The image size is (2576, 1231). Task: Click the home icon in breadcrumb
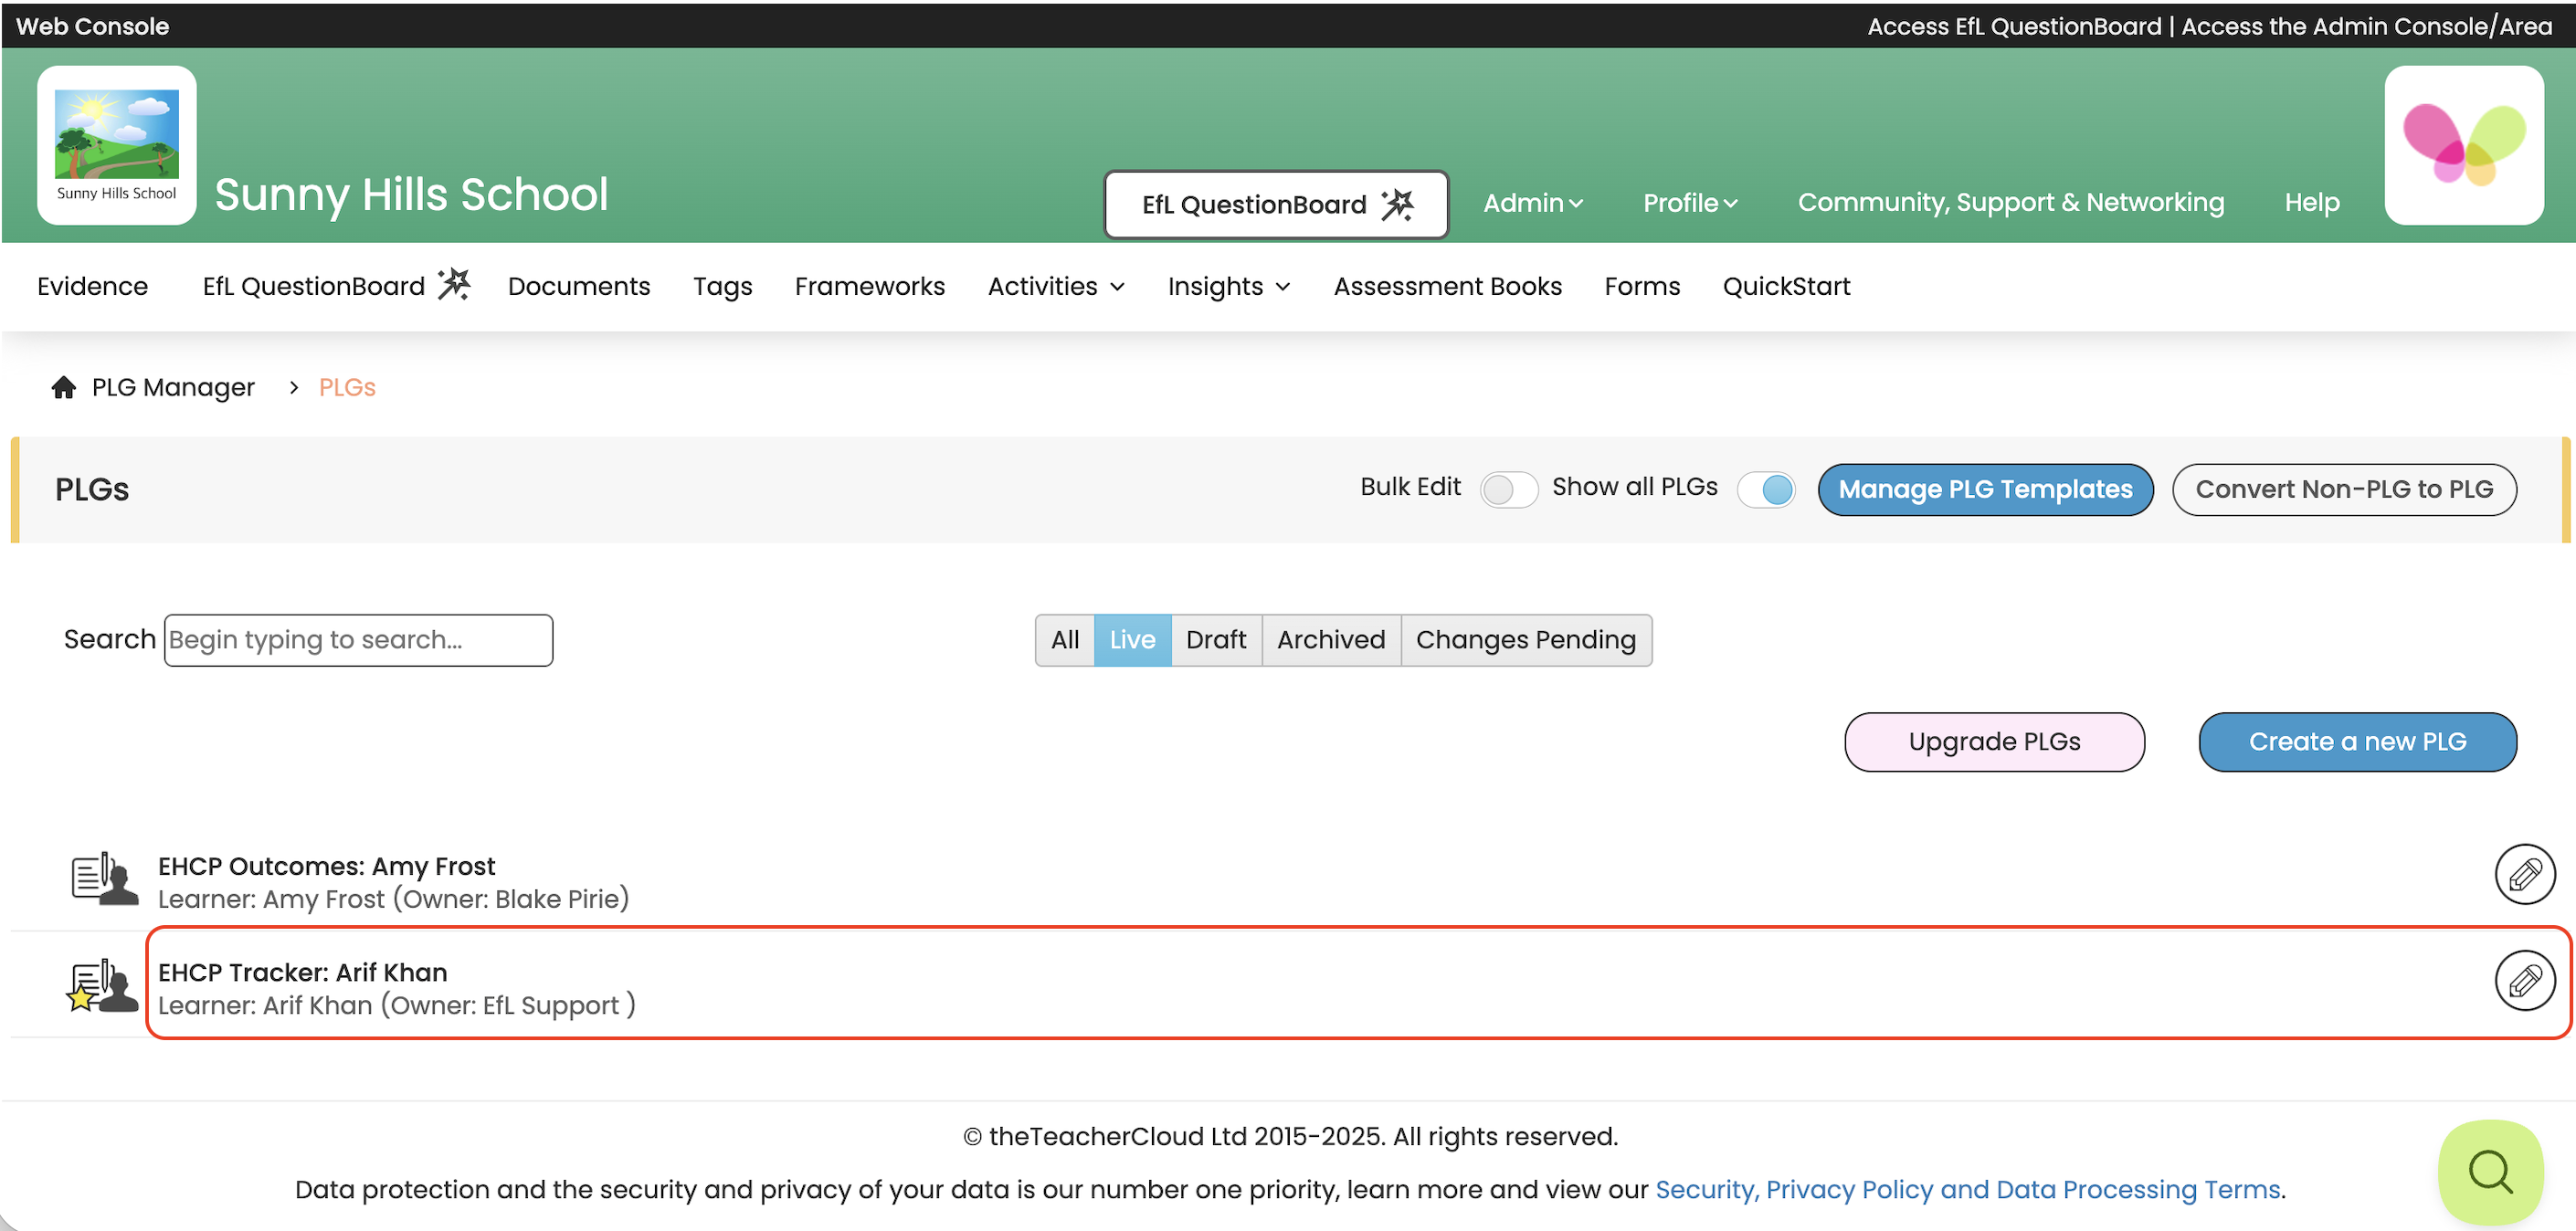point(64,387)
